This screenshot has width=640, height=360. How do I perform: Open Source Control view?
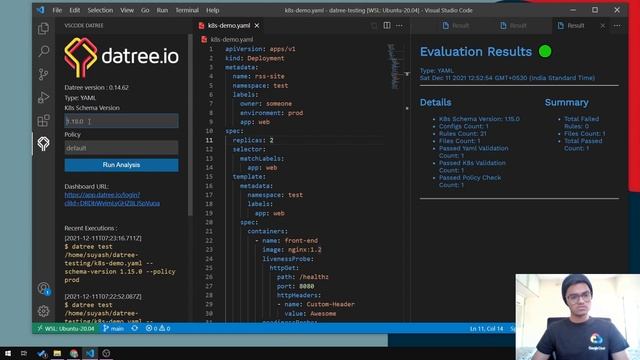click(43, 74)
